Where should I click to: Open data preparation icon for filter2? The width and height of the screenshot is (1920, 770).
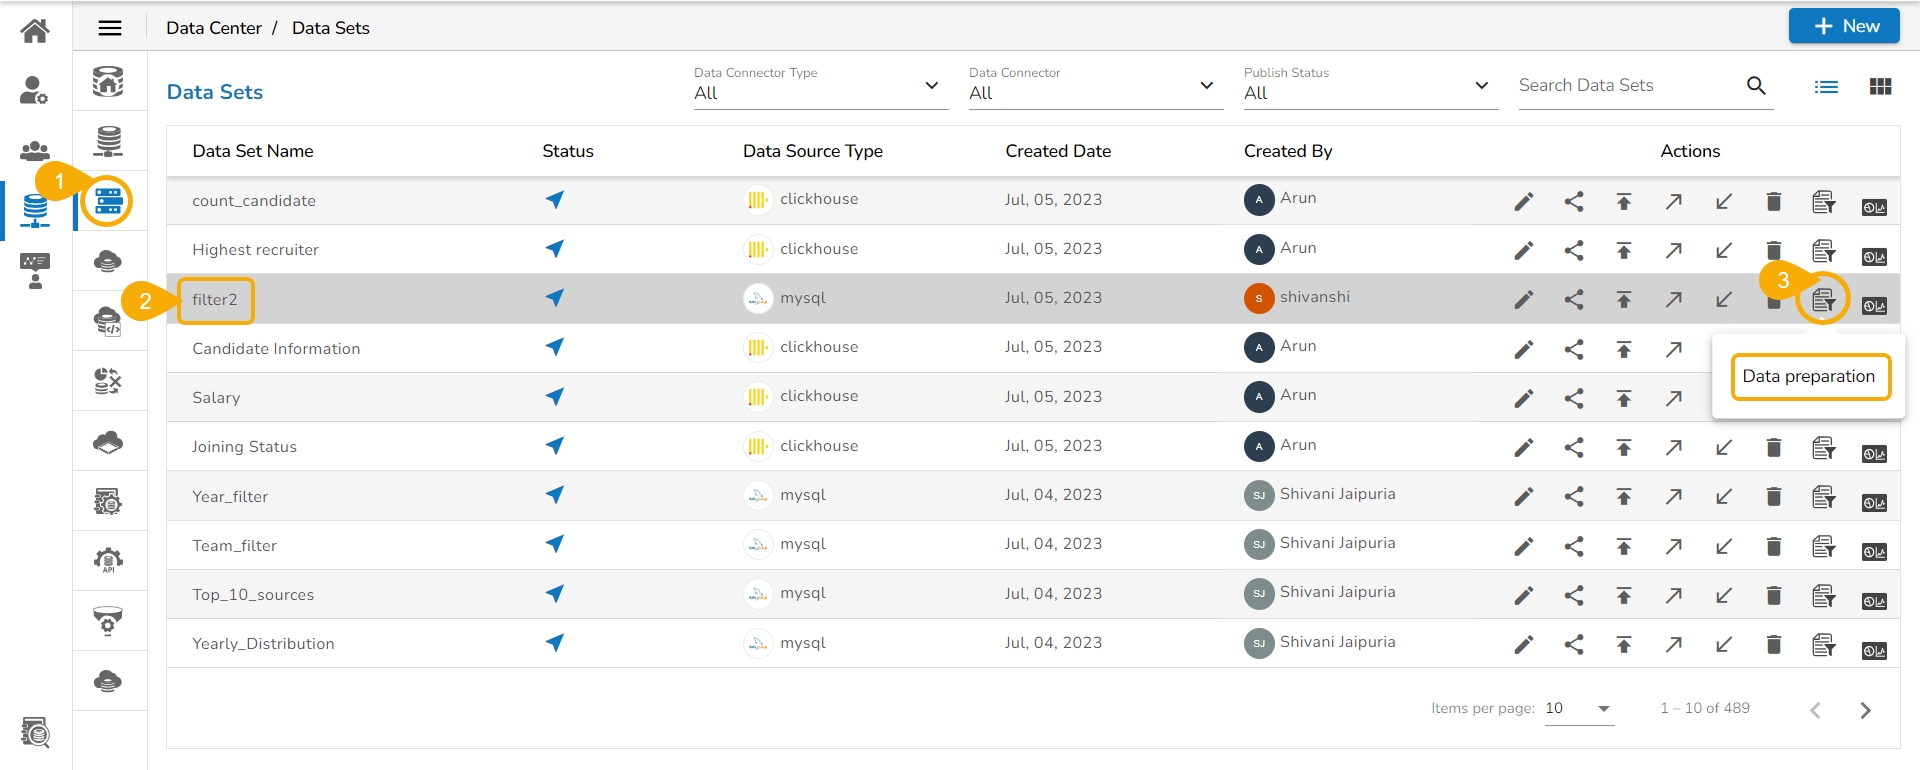point(1823,300)
